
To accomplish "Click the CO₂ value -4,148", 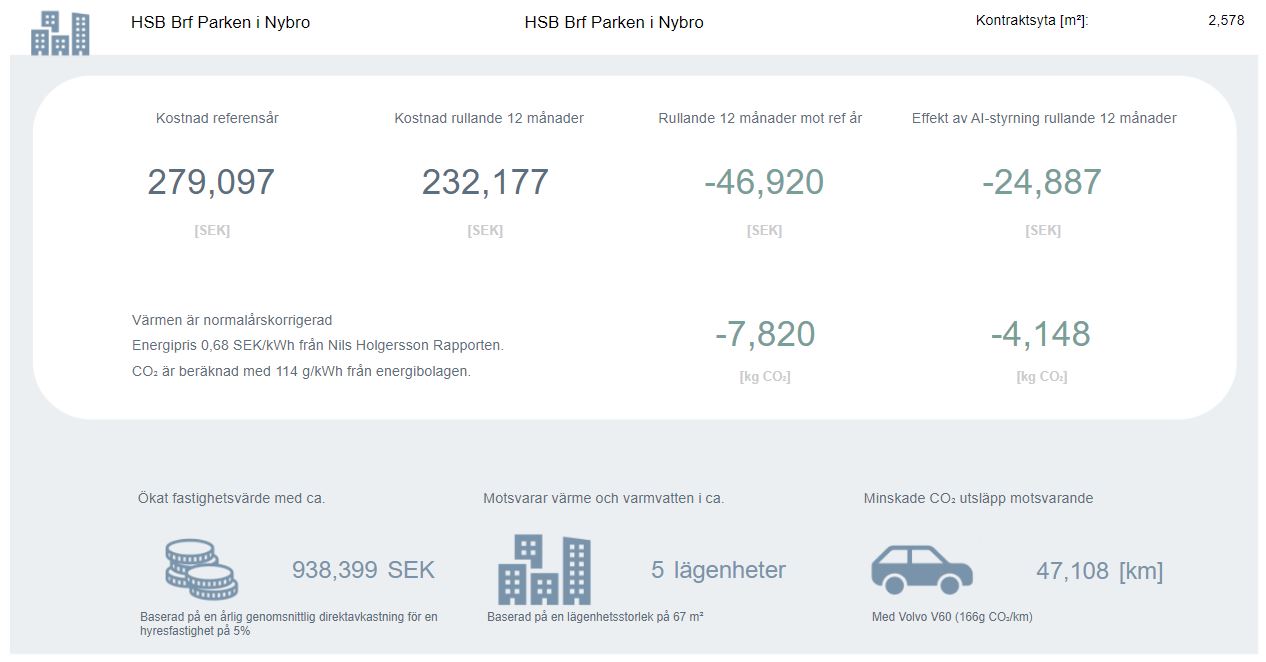I will 1040,334.
